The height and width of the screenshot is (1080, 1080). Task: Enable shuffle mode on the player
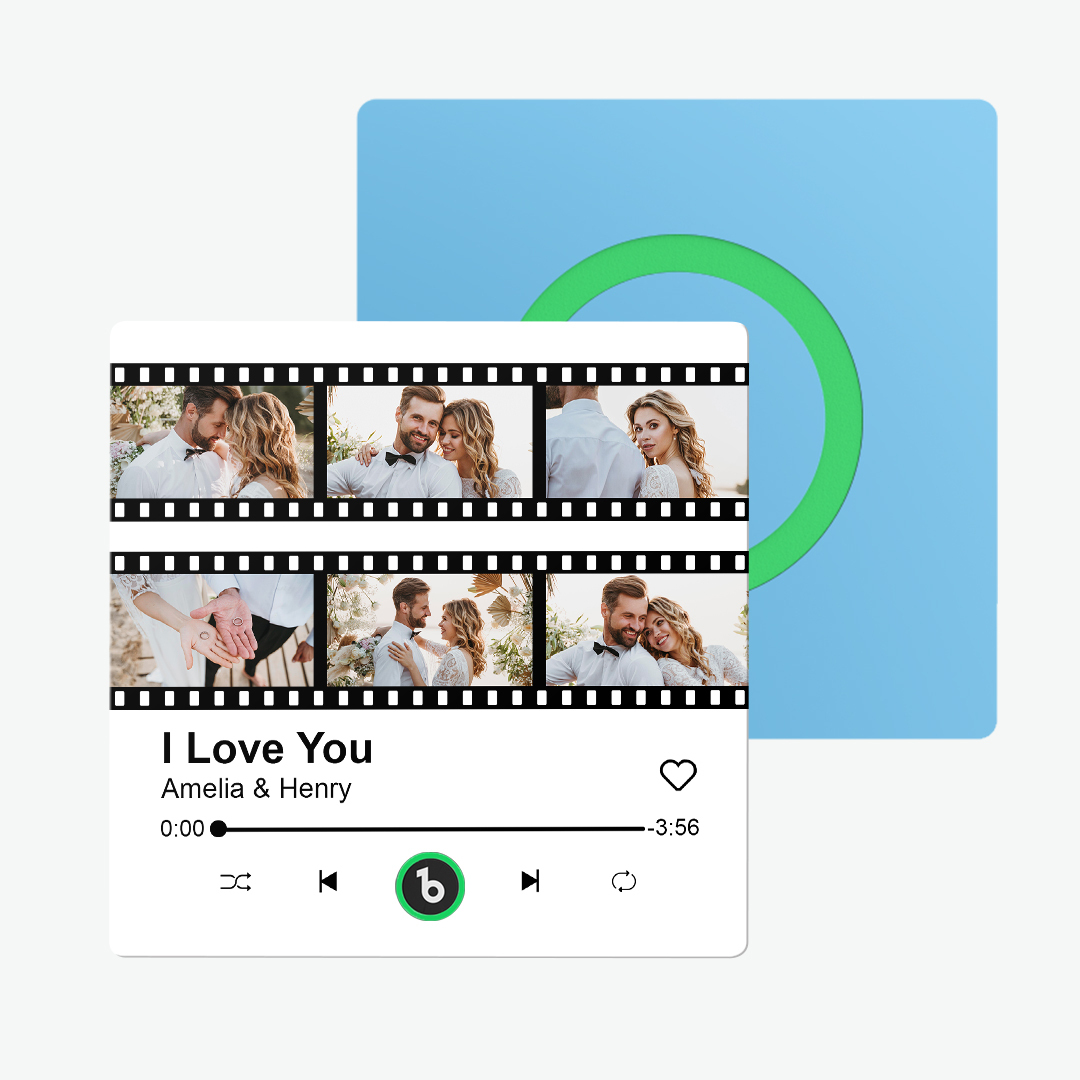click(236, 883)
